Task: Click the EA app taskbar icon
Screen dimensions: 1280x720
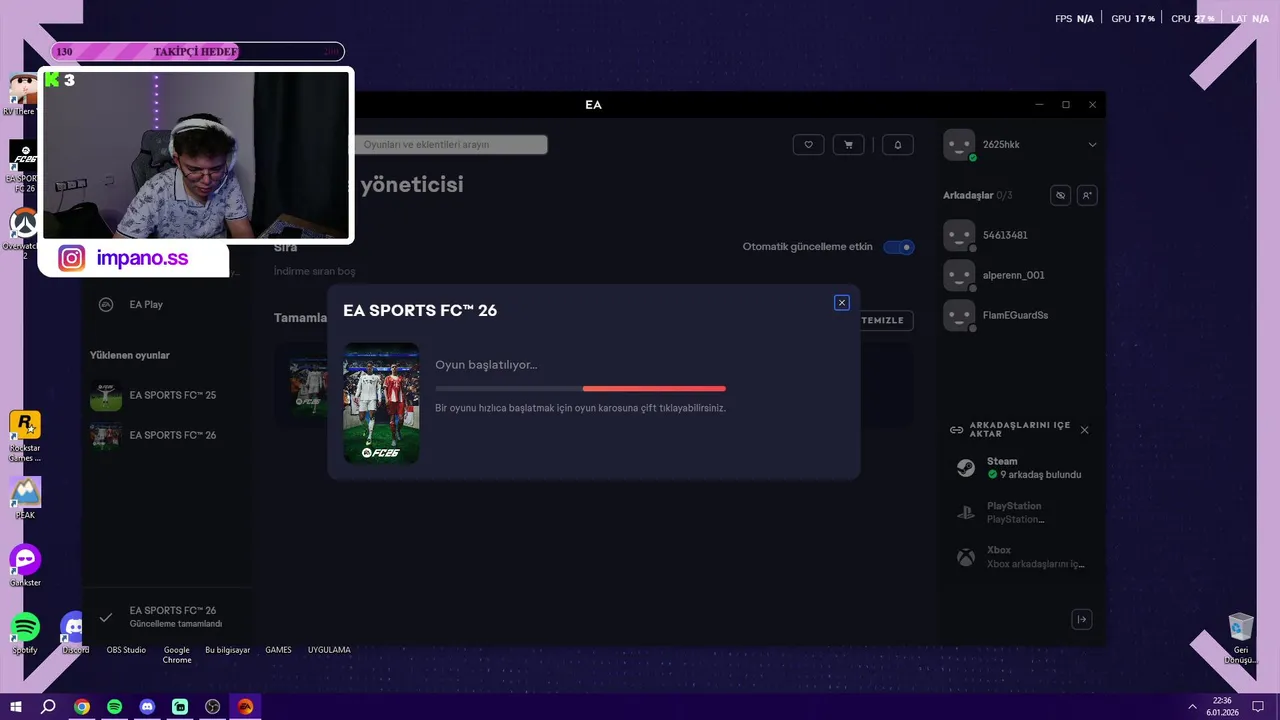Action: click(245, 706)
